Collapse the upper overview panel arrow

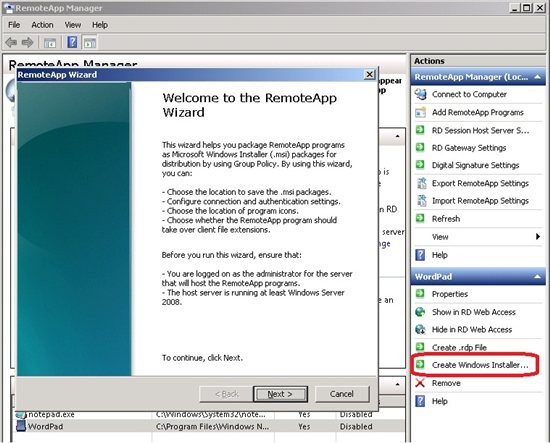click(397, 136)
